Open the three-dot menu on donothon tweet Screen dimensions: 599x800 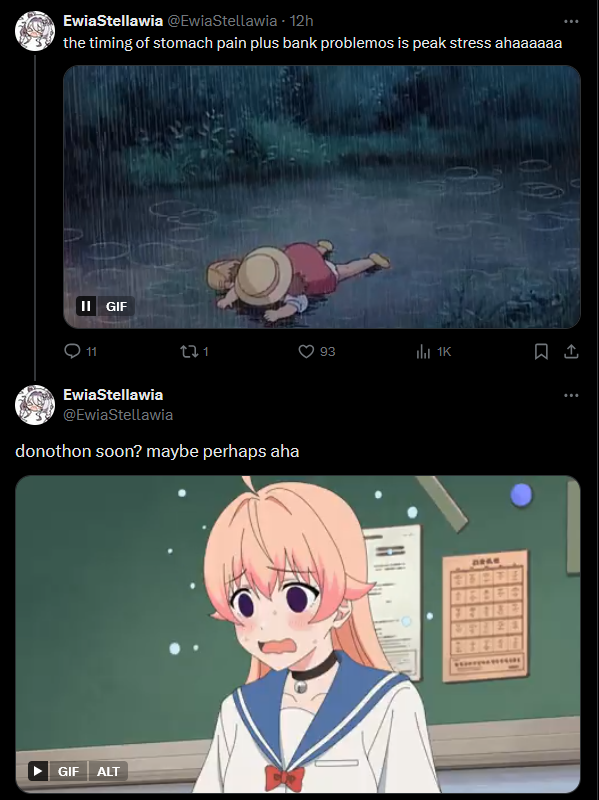tap(571, 395)
